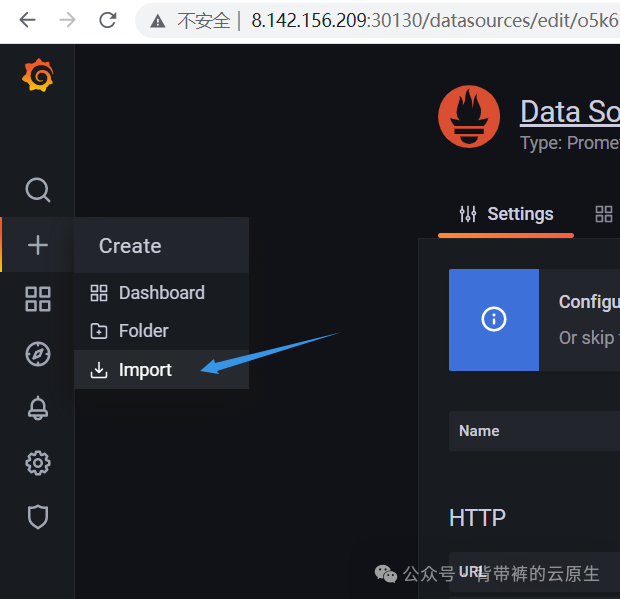The width and height of the screenshot is (620, 599).
Task: Open the Configuration gear icon
Action: 38,463
